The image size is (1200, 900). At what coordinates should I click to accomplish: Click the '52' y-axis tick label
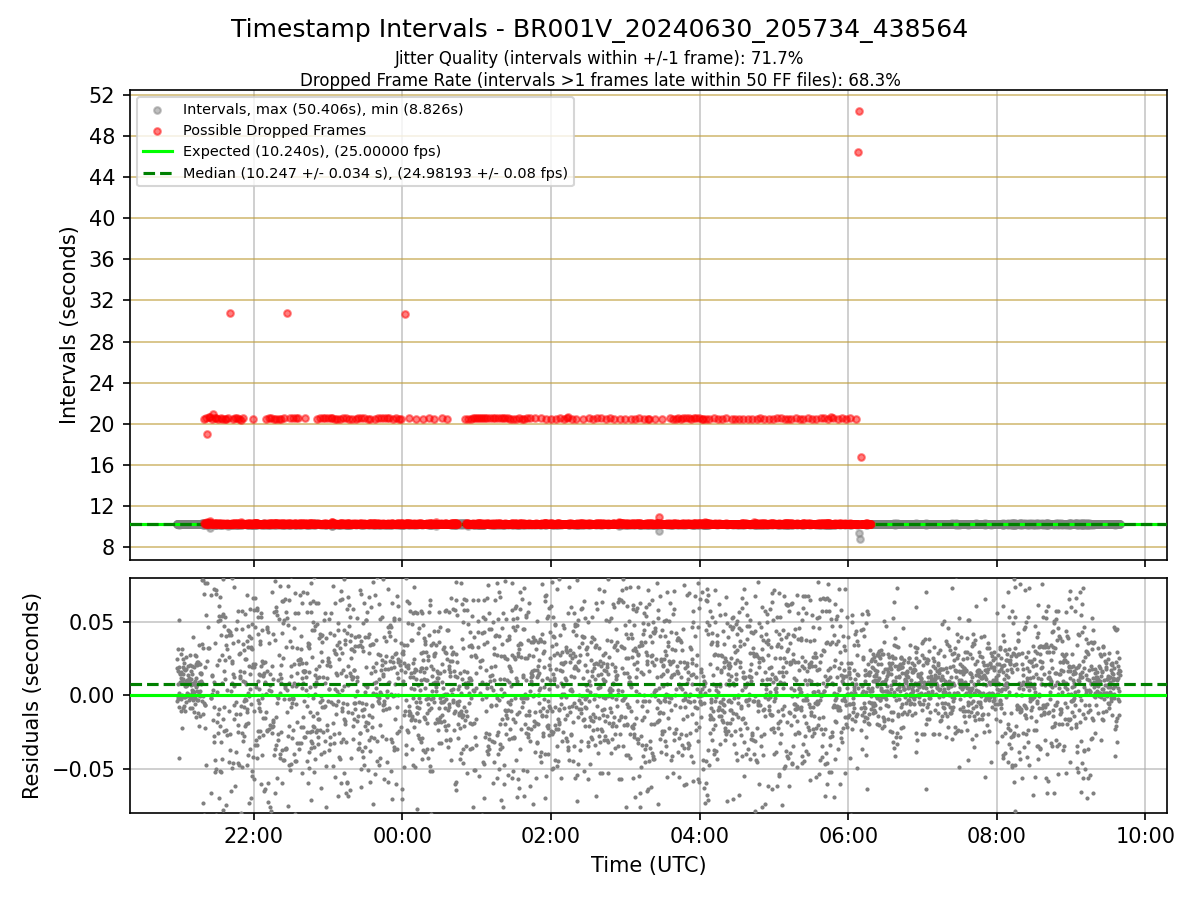[x=102, y=95]
